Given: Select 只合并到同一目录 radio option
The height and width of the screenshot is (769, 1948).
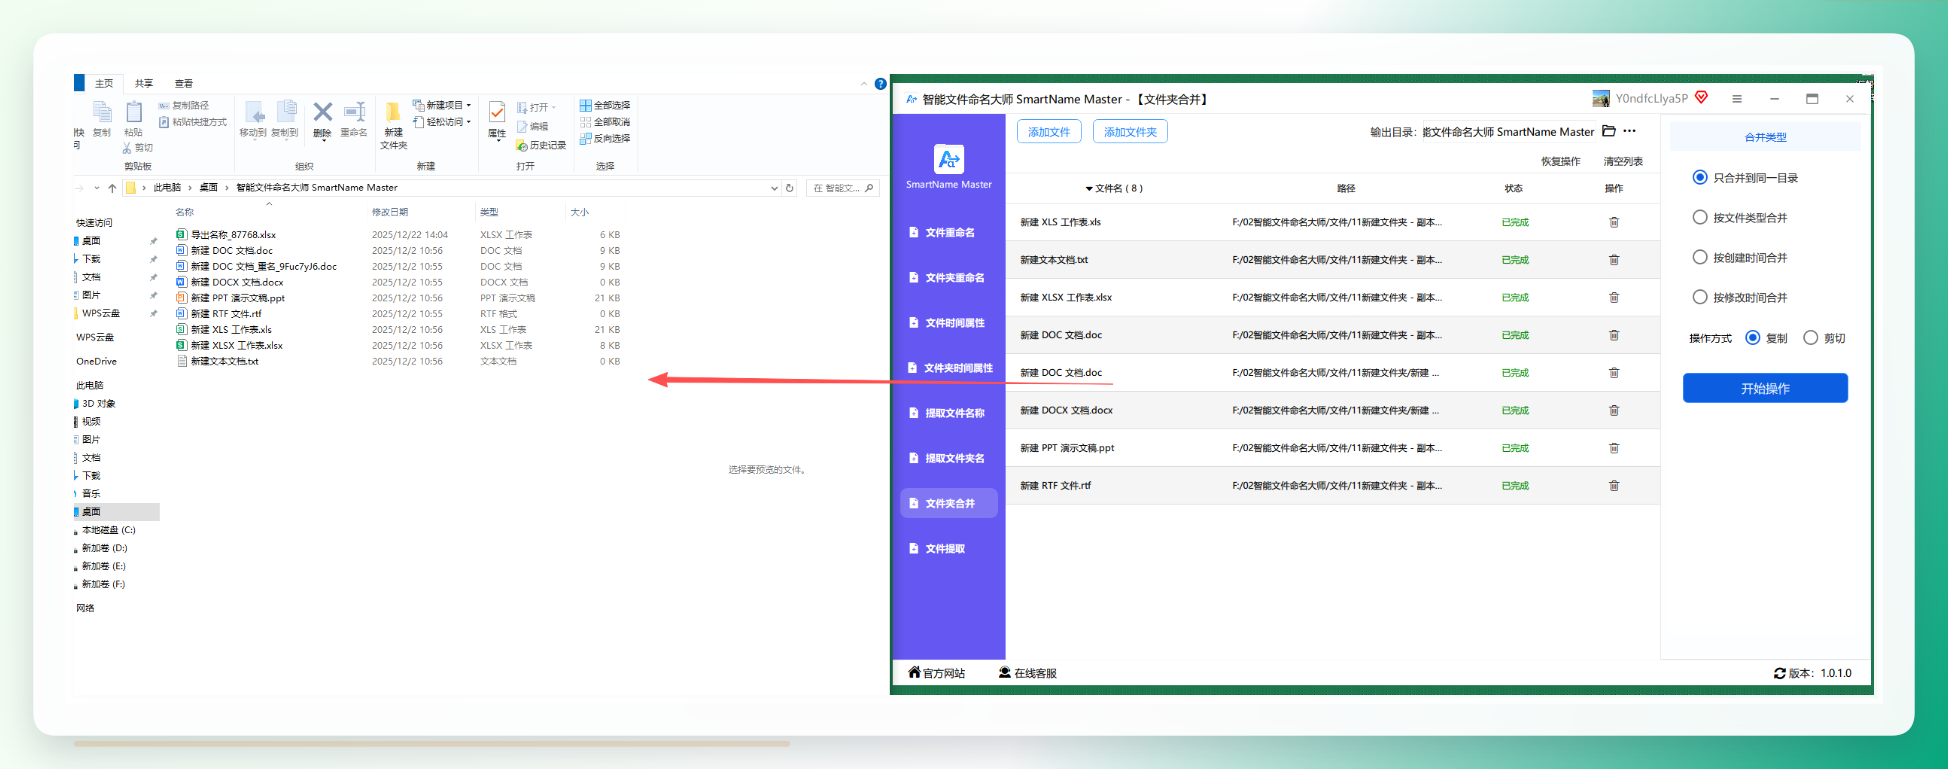Looking at the screenshot, I should 1699,178.
